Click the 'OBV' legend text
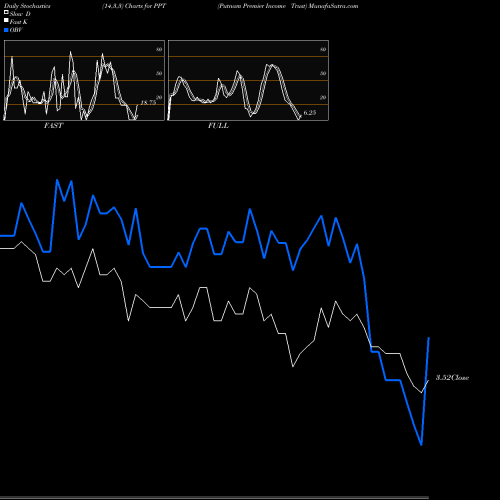Screen dimensions: 500x500 pyautogui.click(x=16, y=30)
